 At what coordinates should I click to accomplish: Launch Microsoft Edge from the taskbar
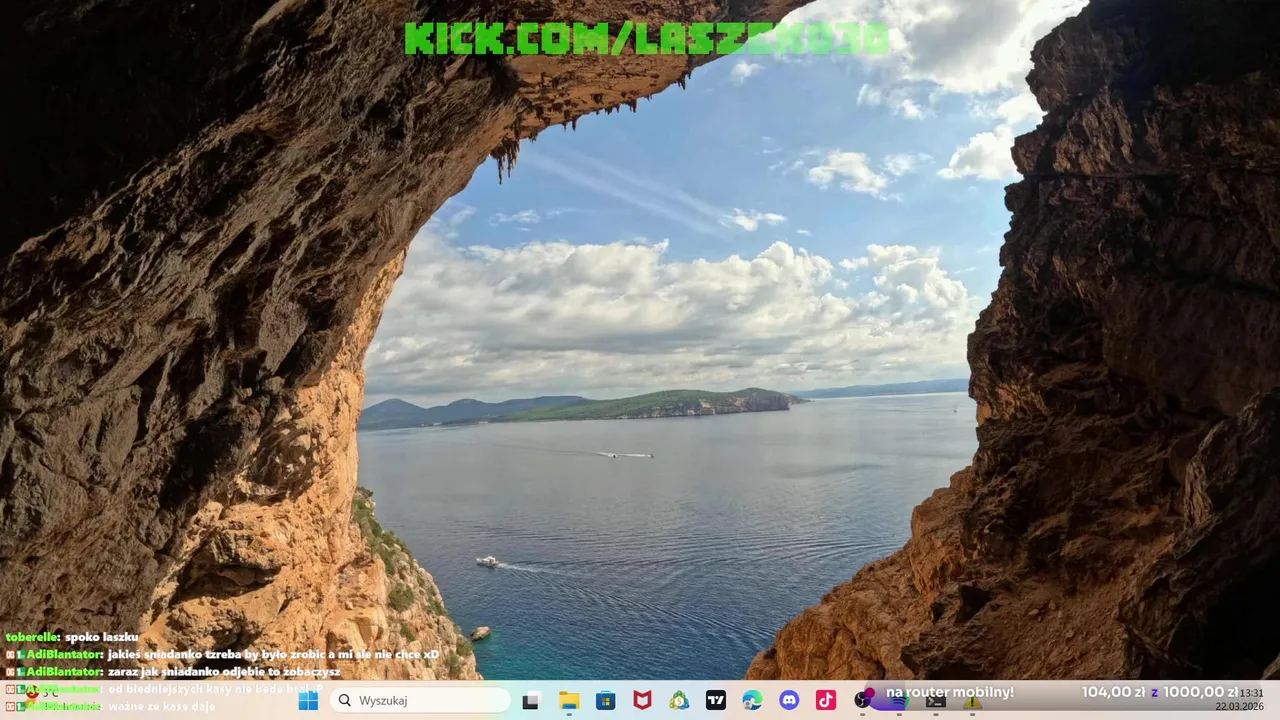point(753,701)
